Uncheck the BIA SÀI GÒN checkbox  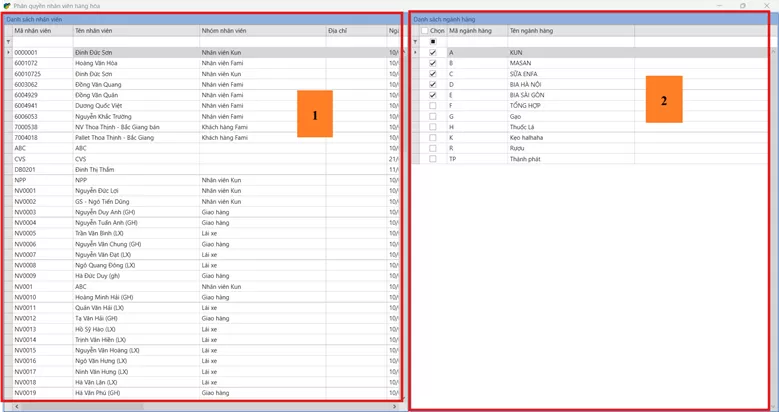[x=433, y=95]
